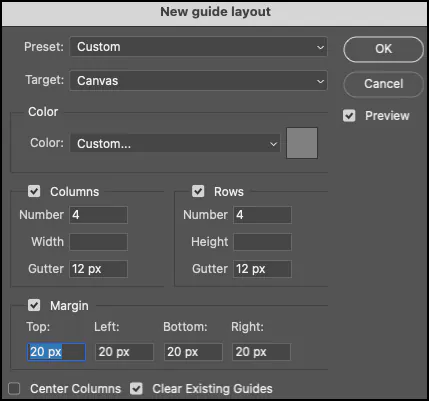Viewport: 429px width, 401px height.
Task: Toggle the Margin checkbox
Action: pyautogui.click(x=34, y=305)
